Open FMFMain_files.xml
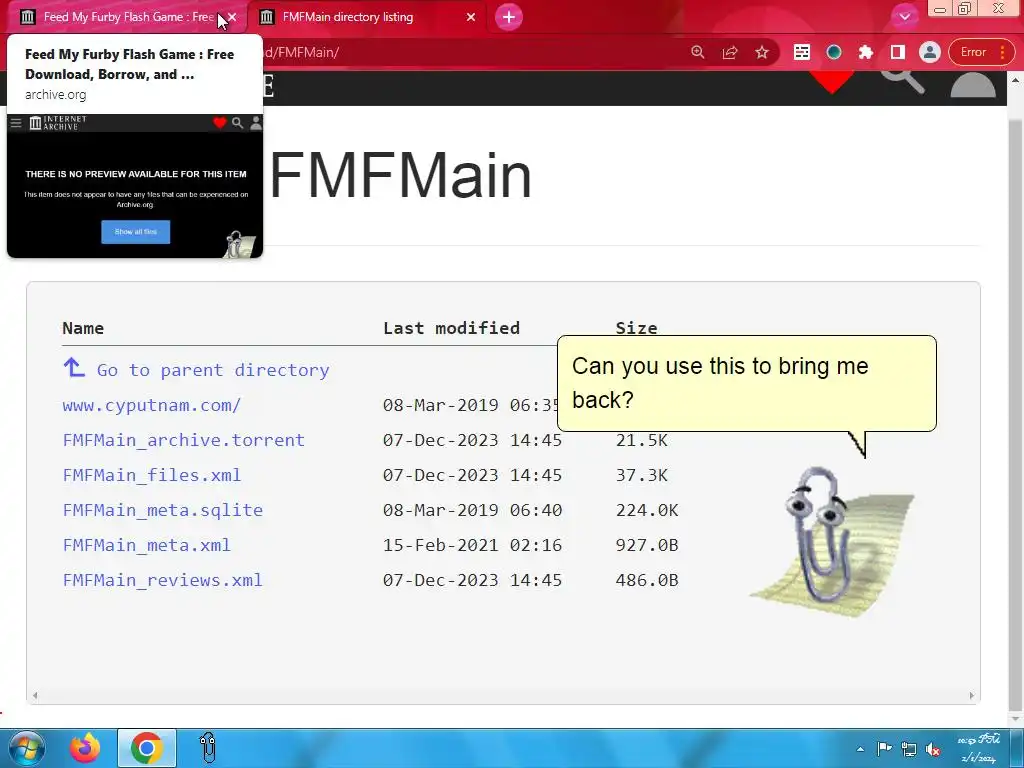1024x768 pixels. coord(152,475)
